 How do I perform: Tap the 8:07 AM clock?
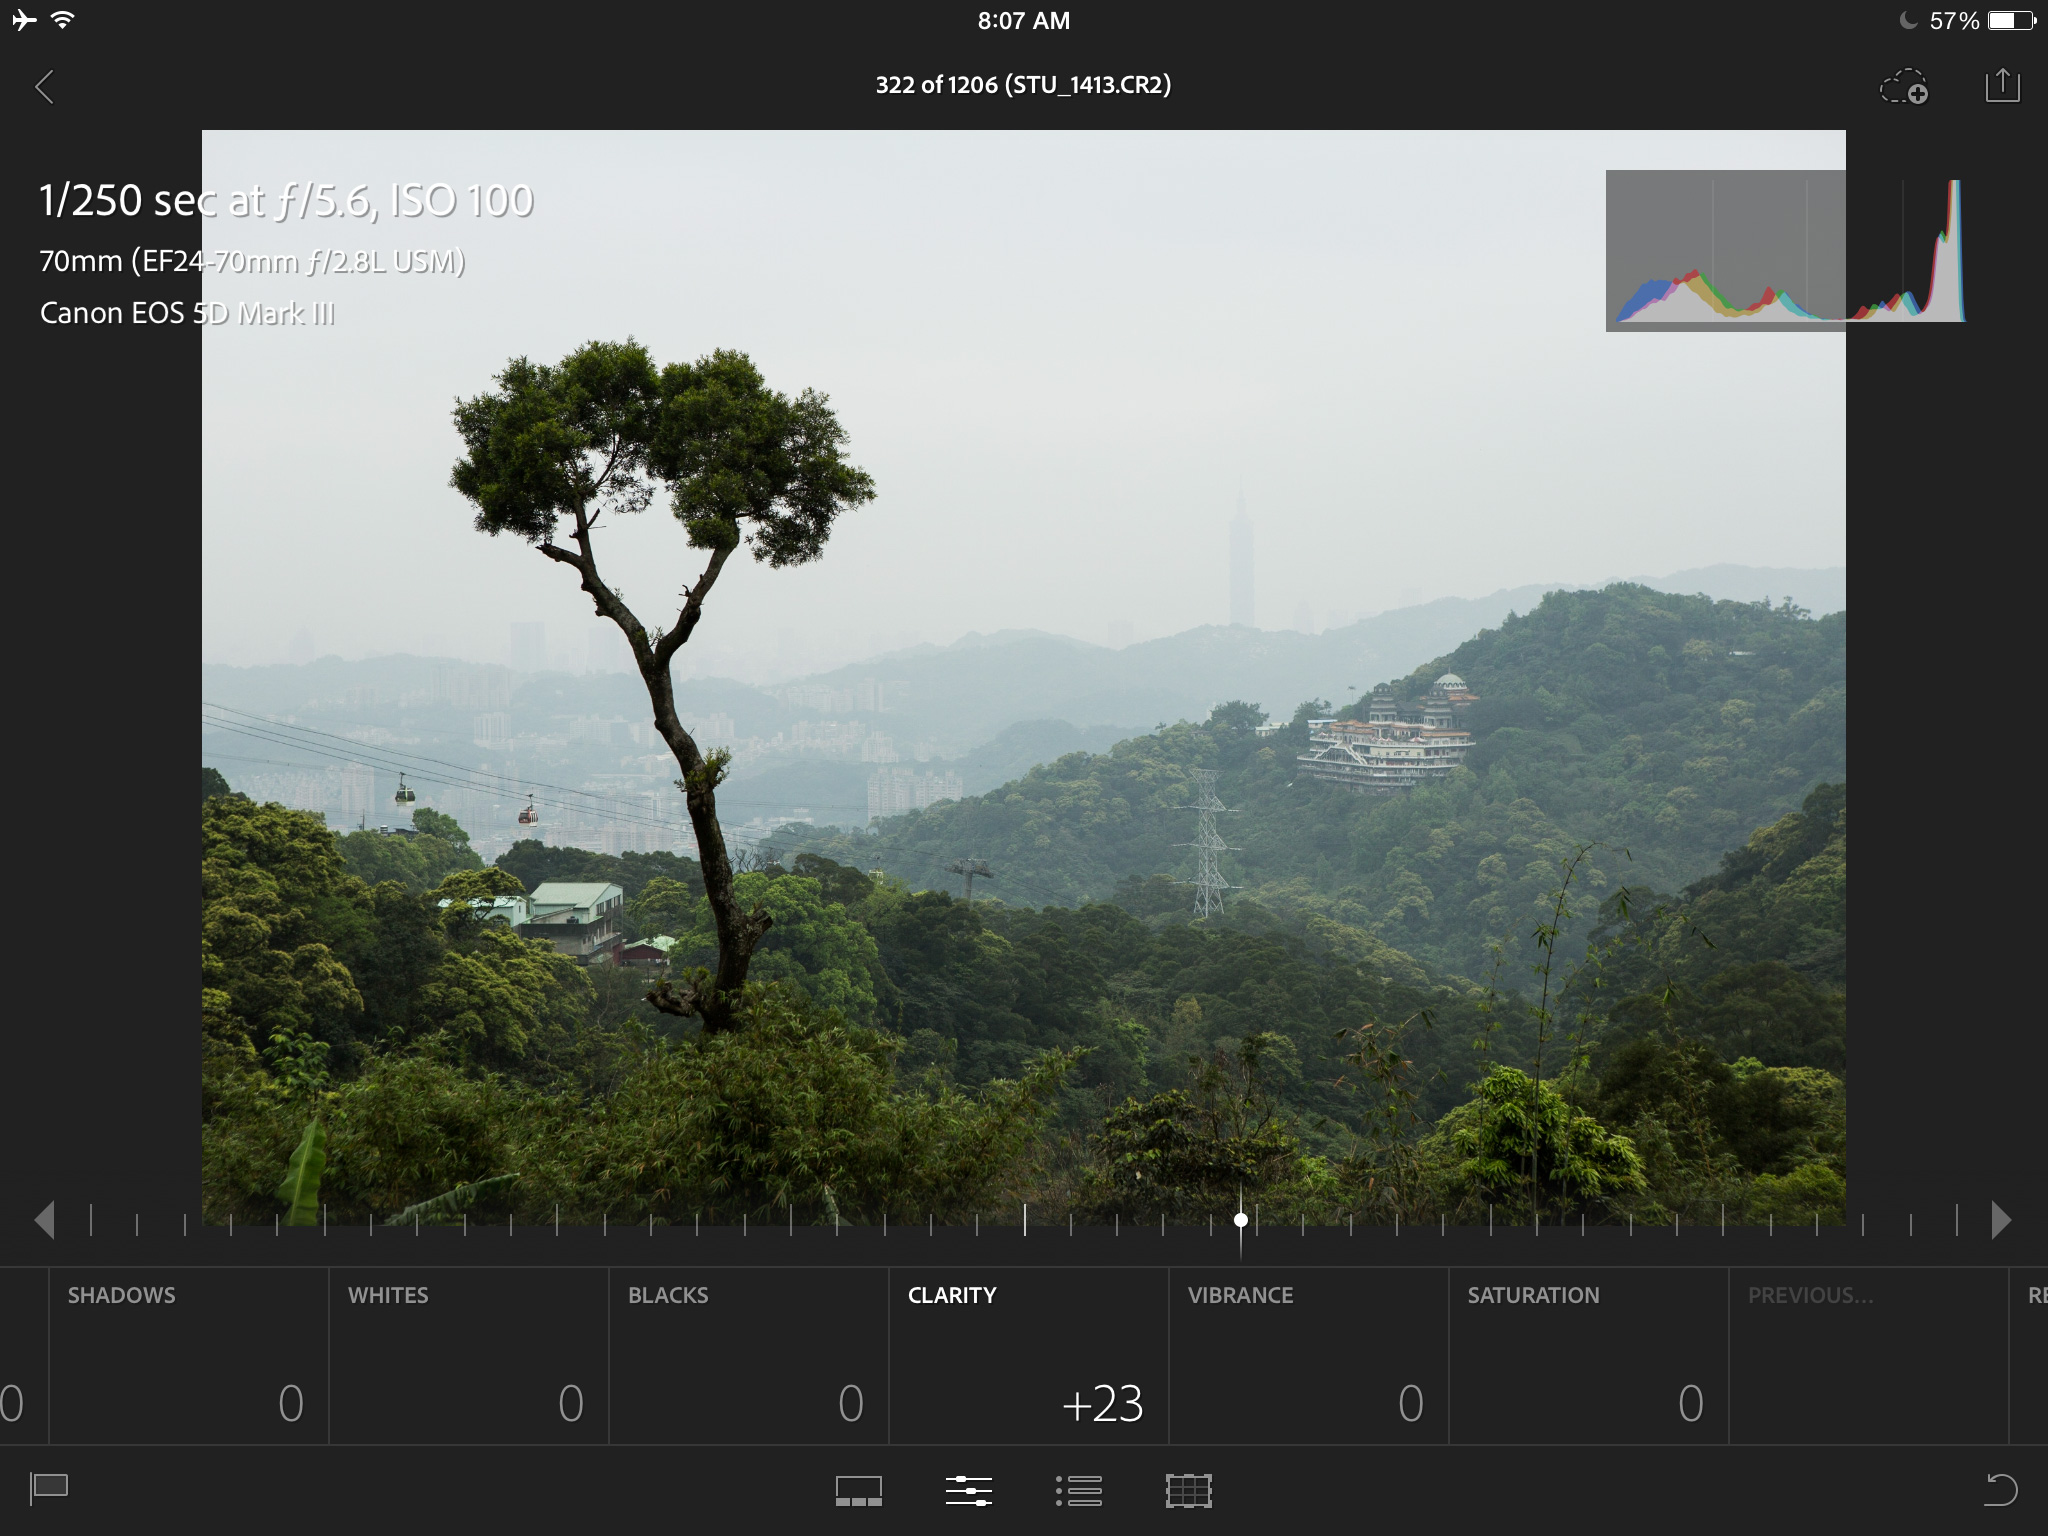[1024, 21]
